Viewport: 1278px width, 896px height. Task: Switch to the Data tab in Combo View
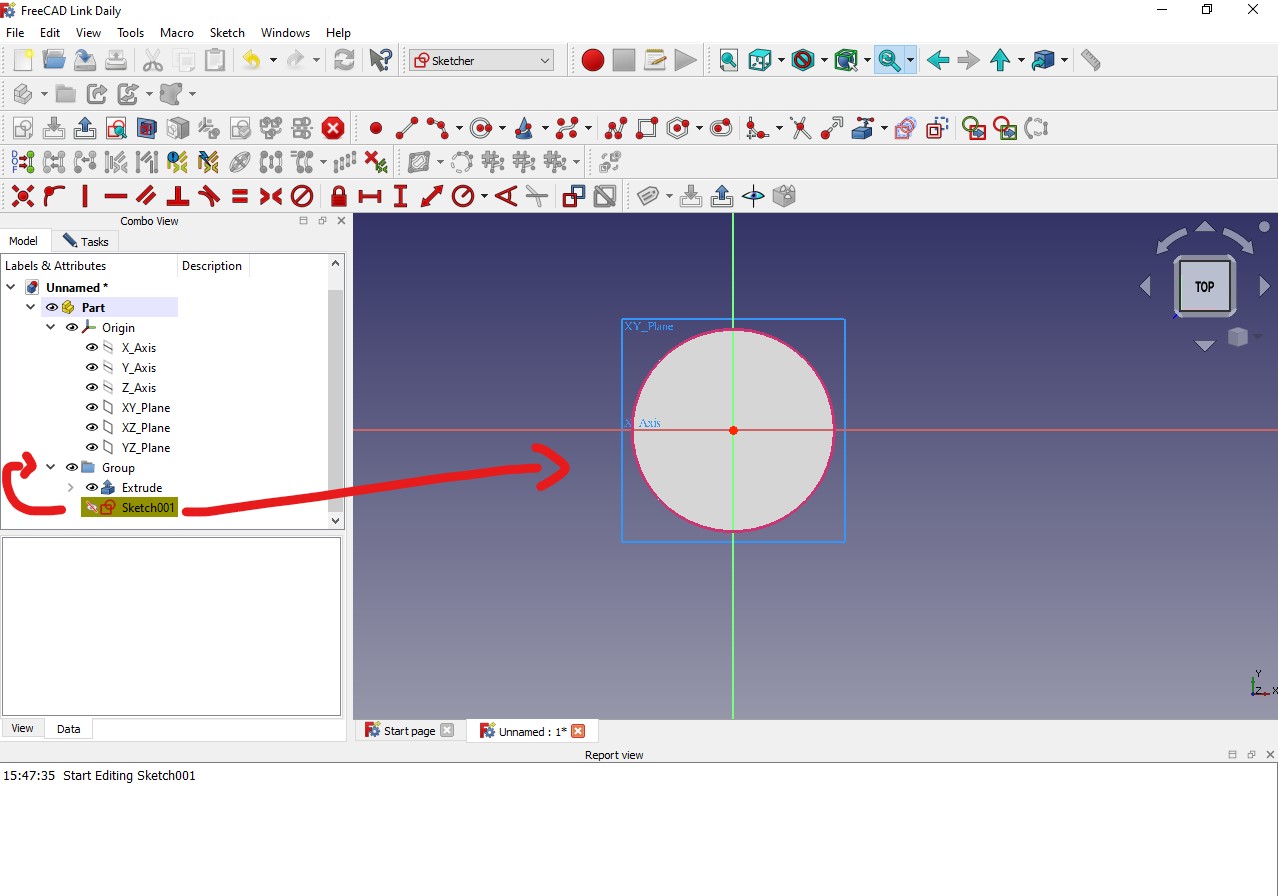(x=67, y=728)
